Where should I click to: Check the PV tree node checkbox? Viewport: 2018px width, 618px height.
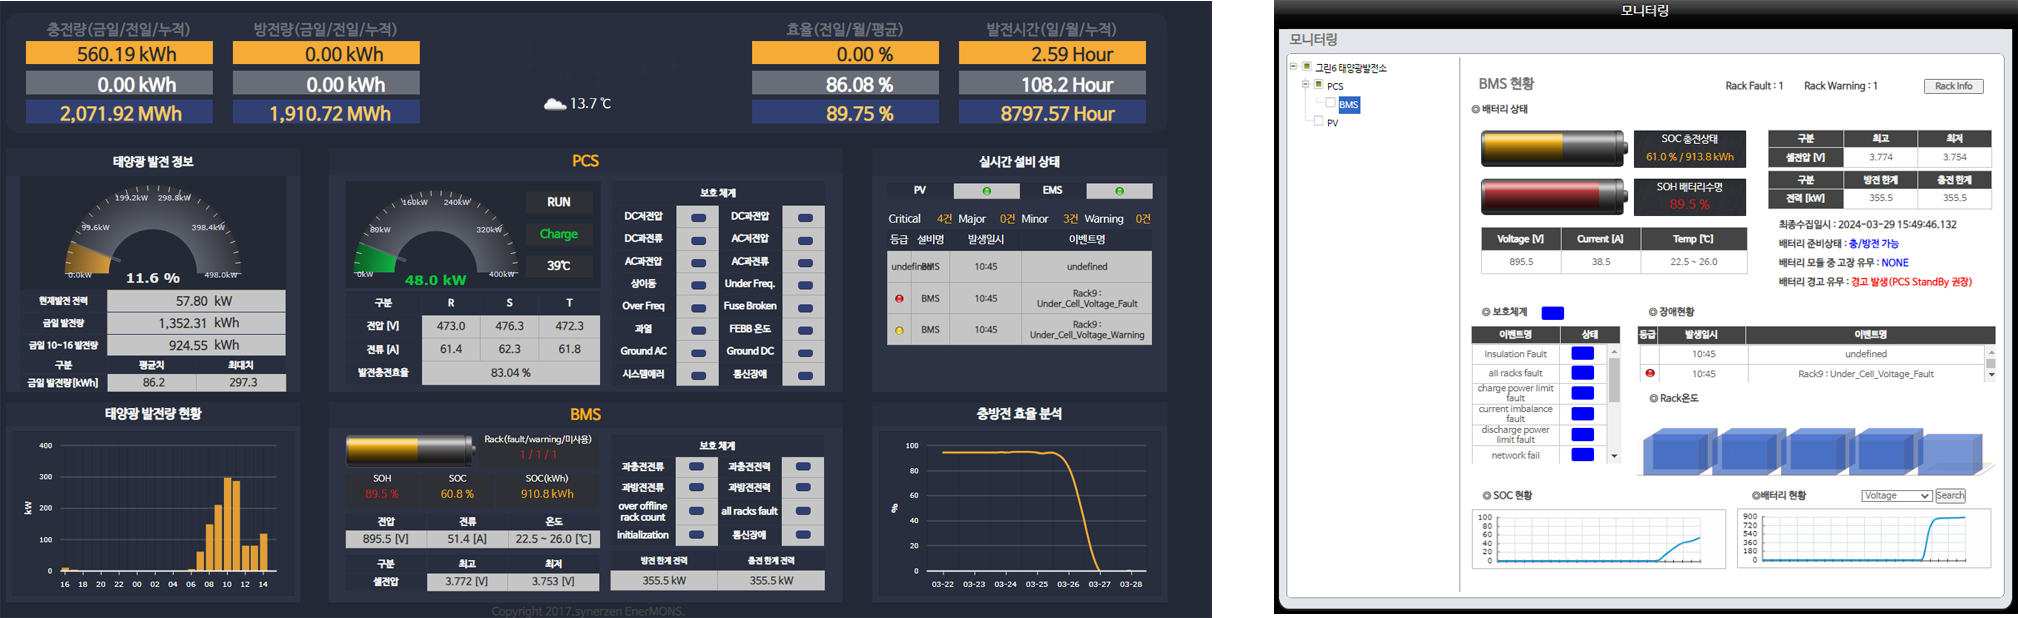1318,122
